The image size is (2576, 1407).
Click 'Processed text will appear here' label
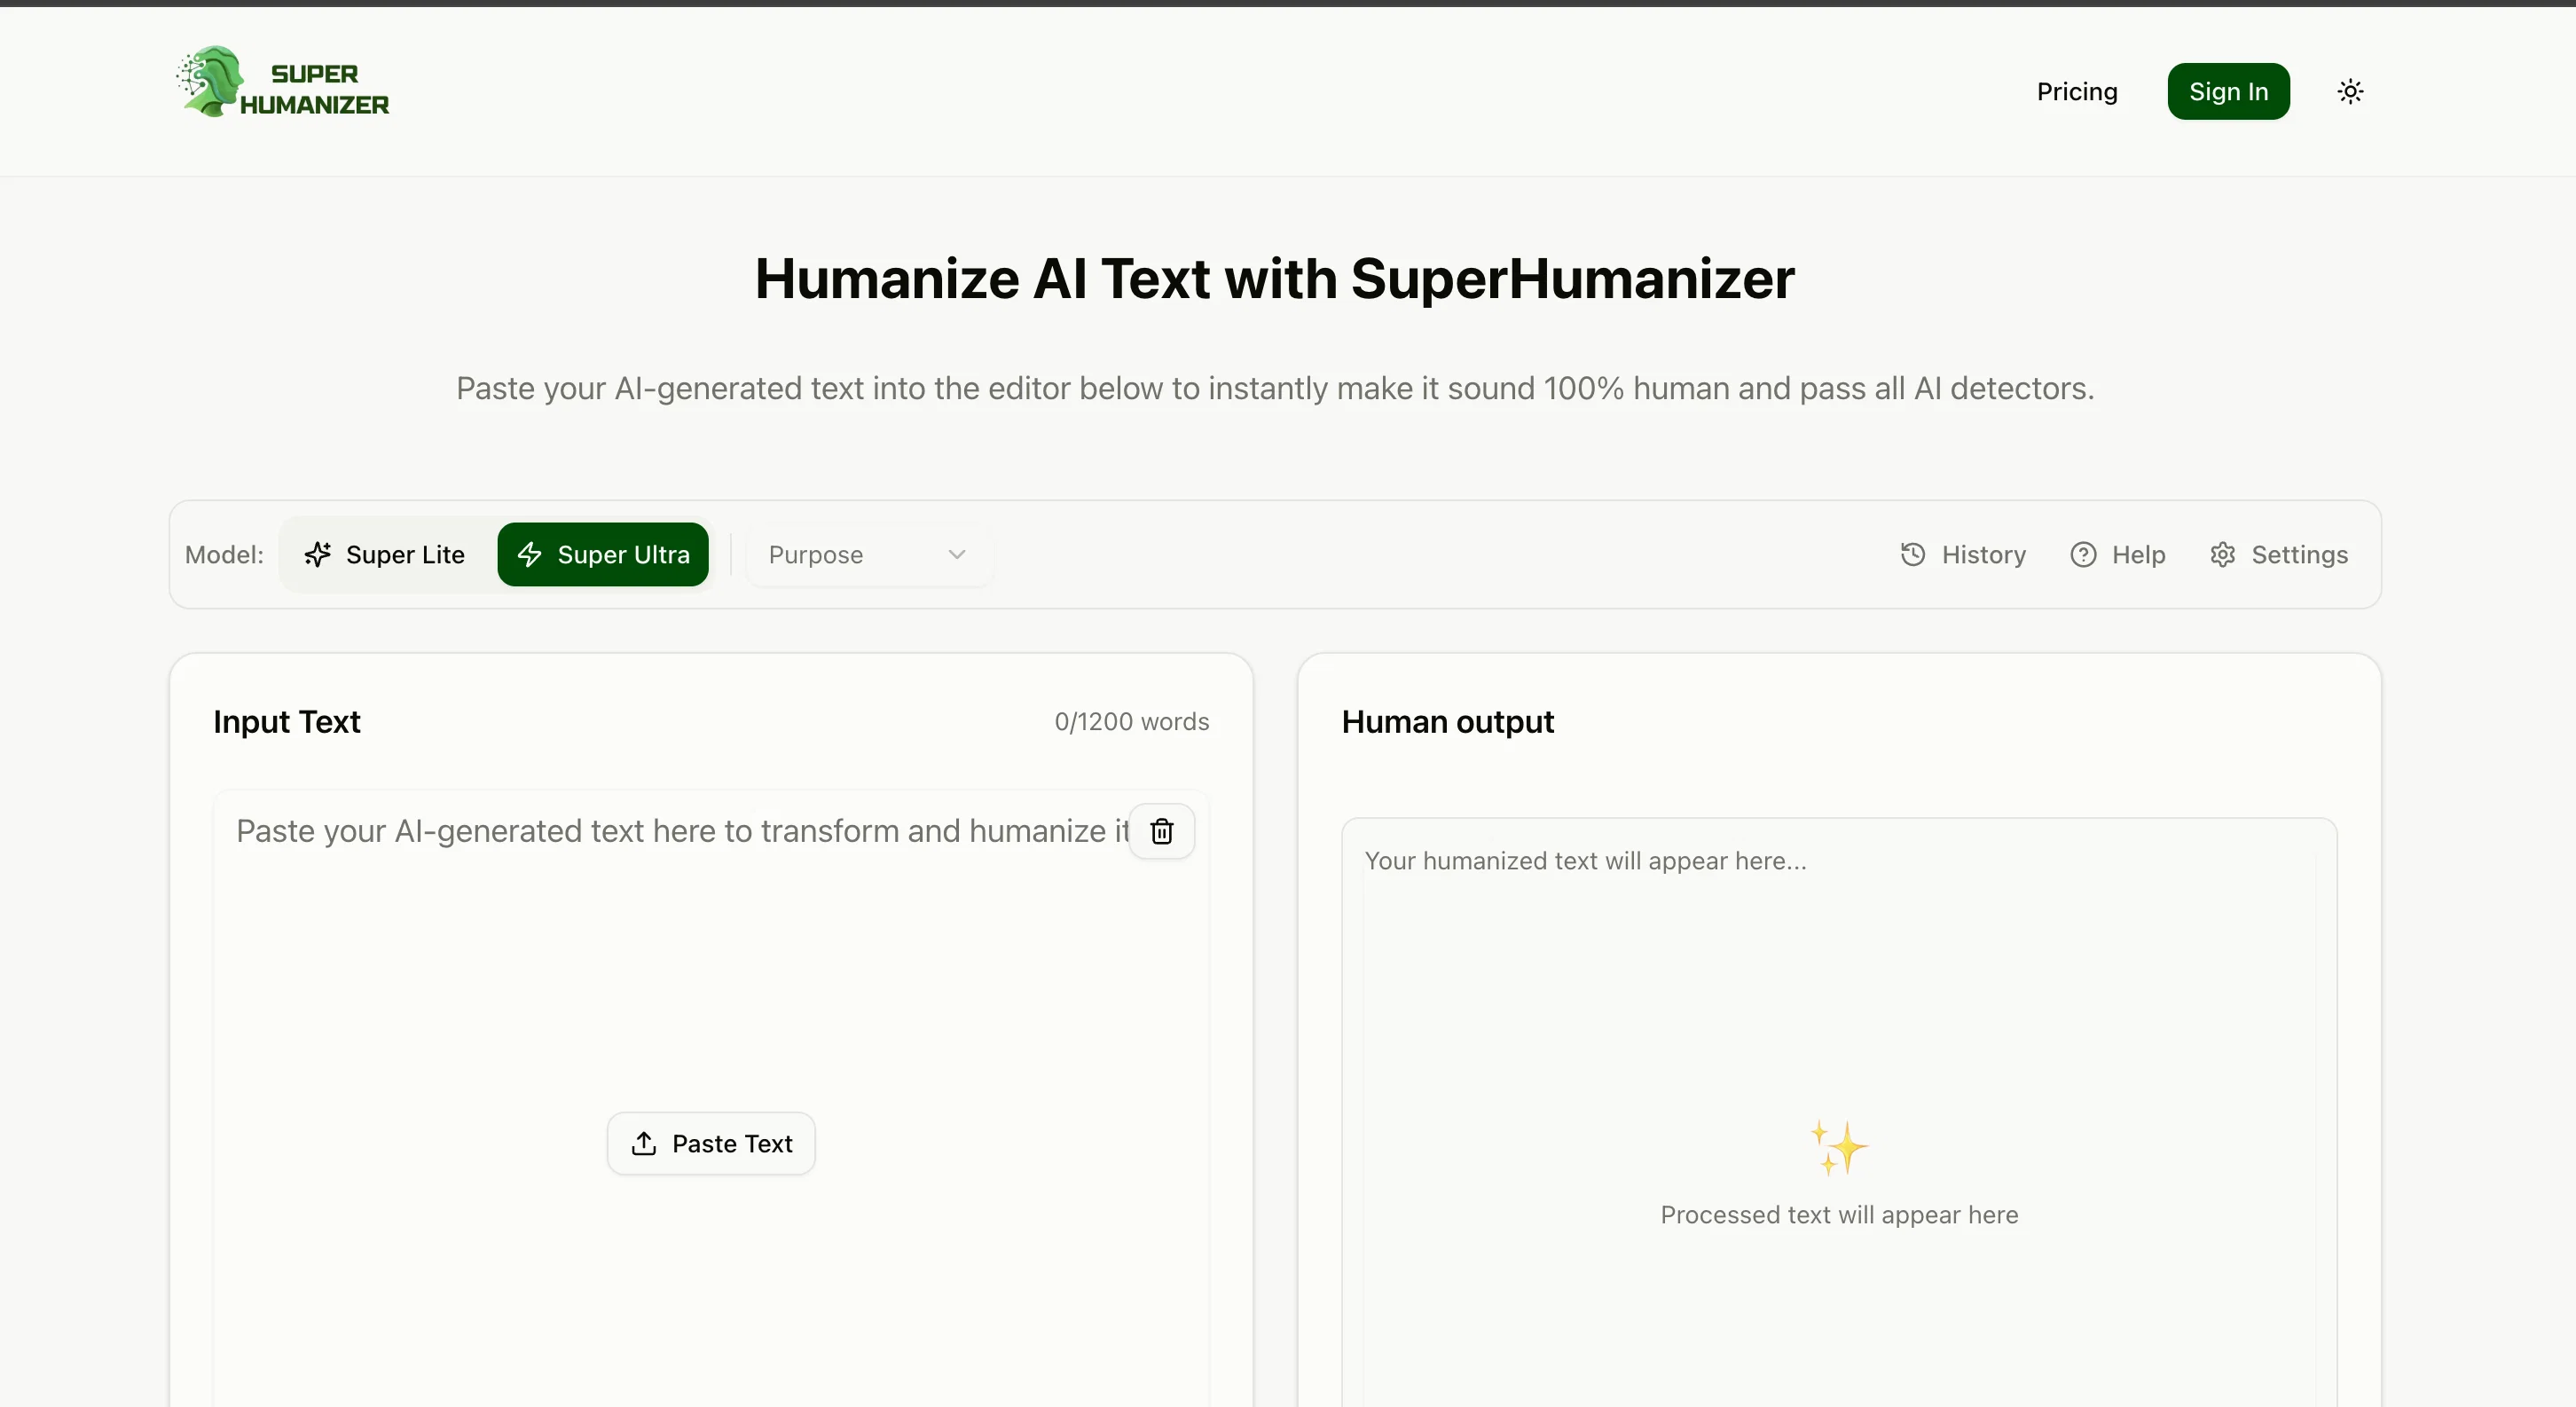[x=1839, y=1215]
